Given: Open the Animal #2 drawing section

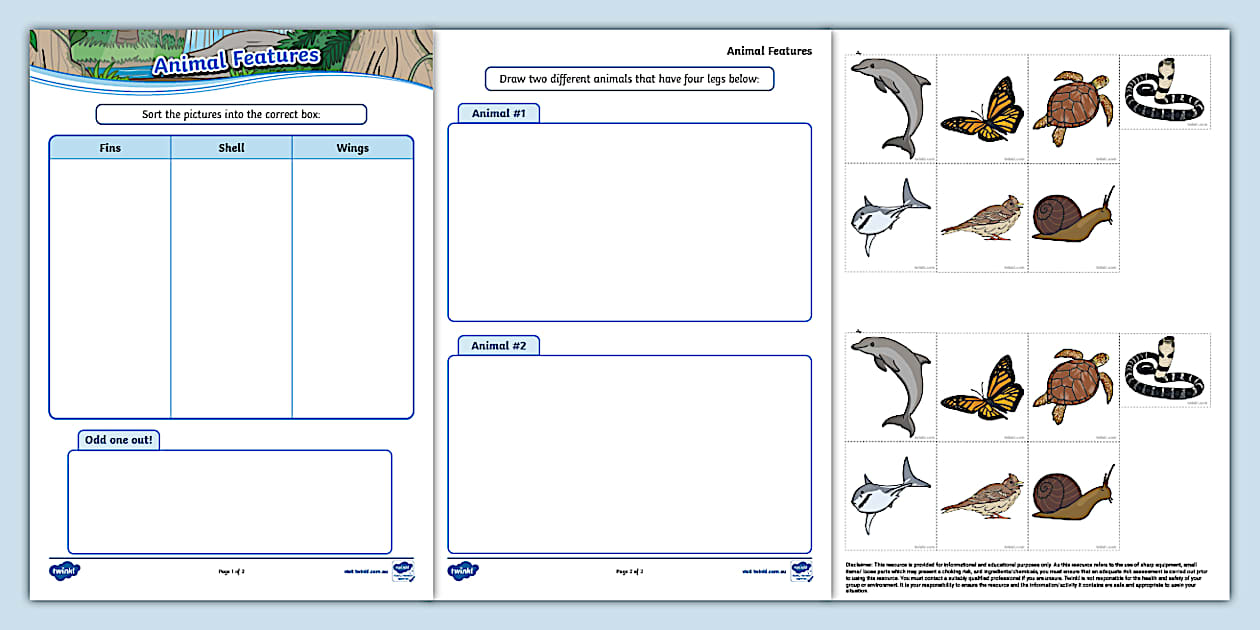Looking at the screenshot, I should 499,344.
